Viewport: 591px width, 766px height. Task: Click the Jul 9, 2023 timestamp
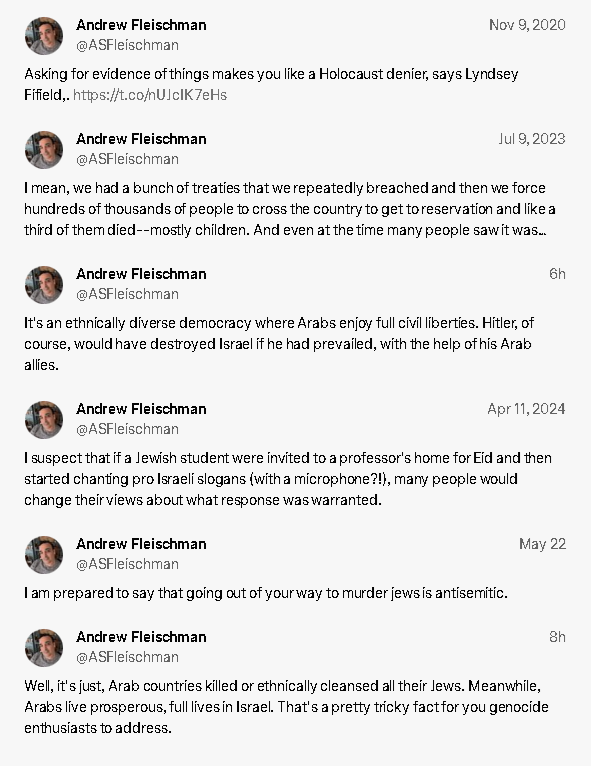tap(532, 139)
